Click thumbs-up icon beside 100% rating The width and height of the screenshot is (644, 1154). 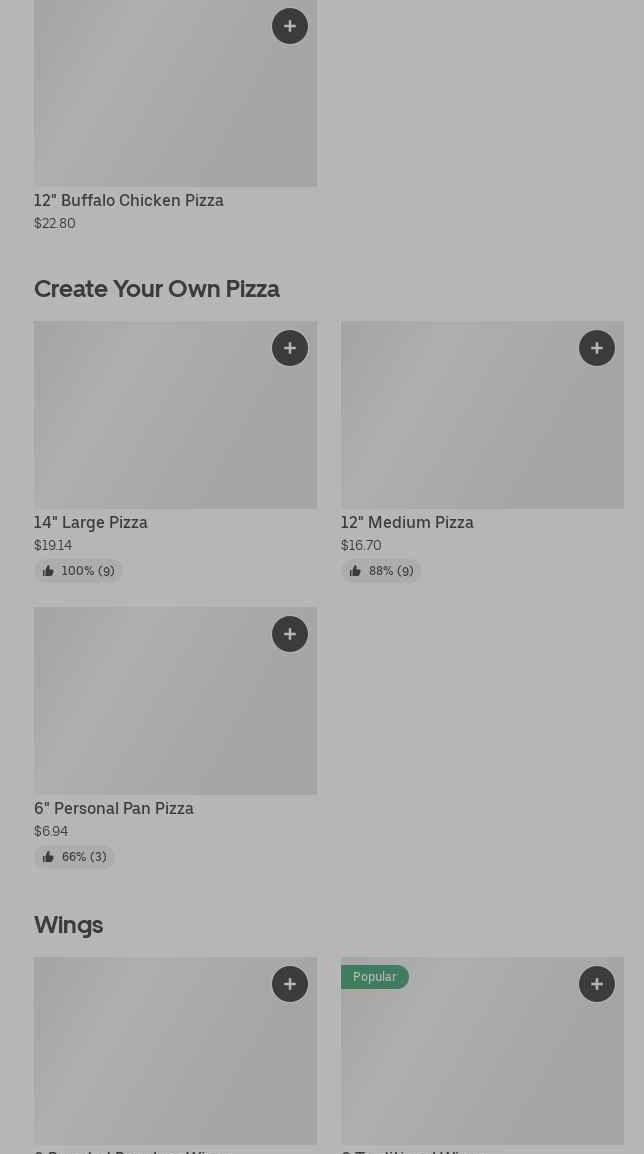(x=48, y=571)
